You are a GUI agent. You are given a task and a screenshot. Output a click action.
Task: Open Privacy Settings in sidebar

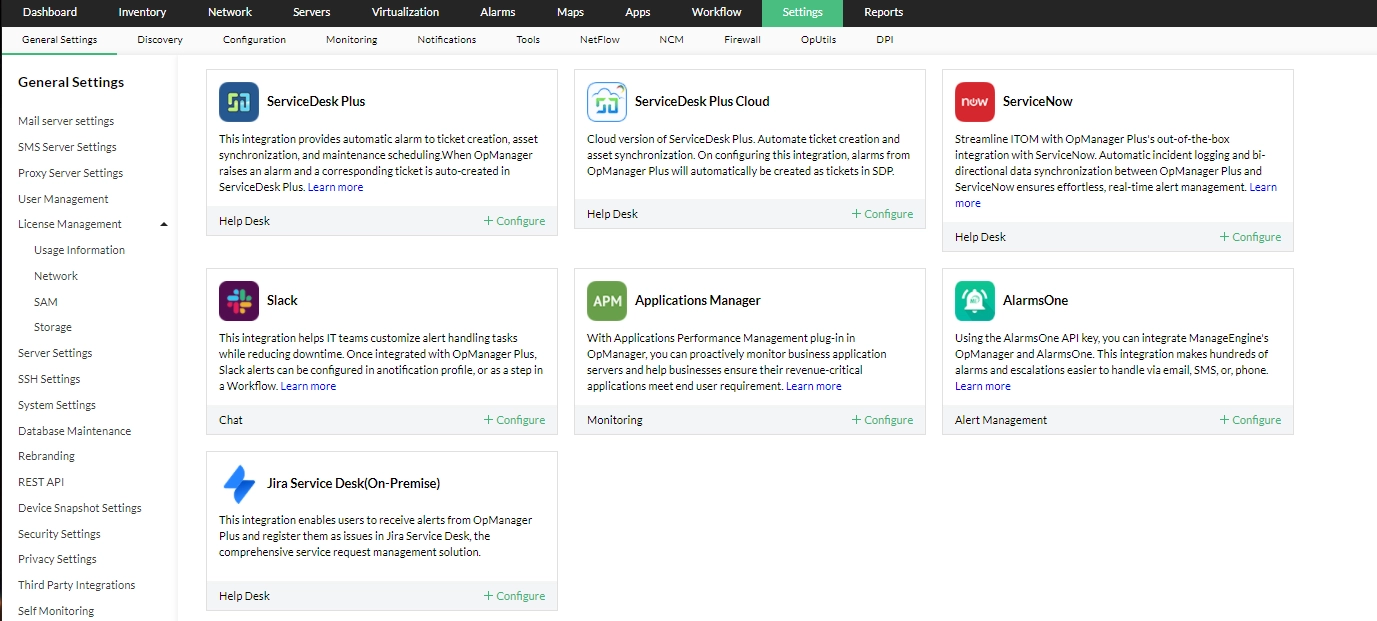[57, 559]
